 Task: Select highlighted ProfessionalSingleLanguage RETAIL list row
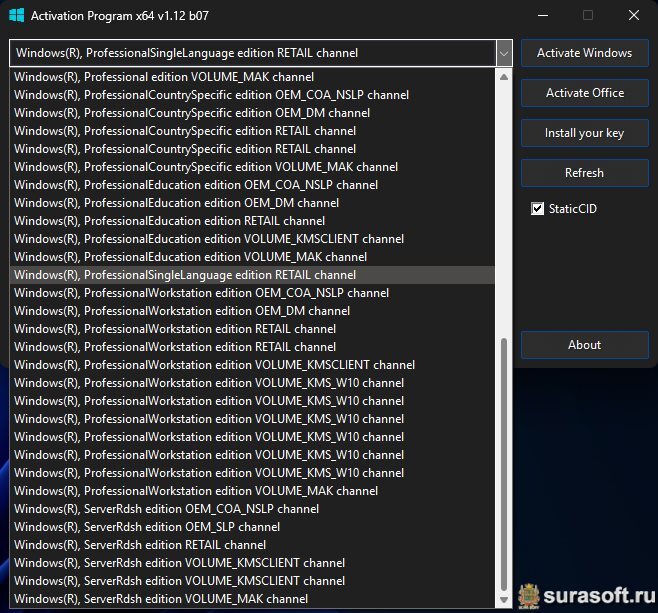[252, 275]
